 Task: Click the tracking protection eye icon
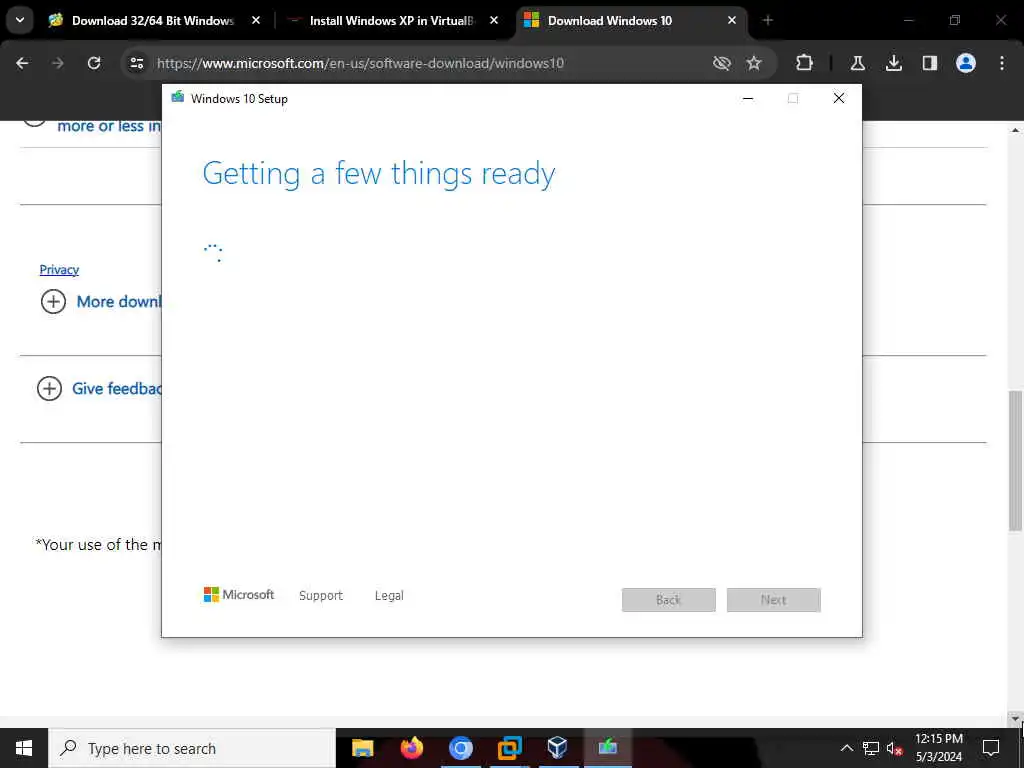[x=722, y=63]
